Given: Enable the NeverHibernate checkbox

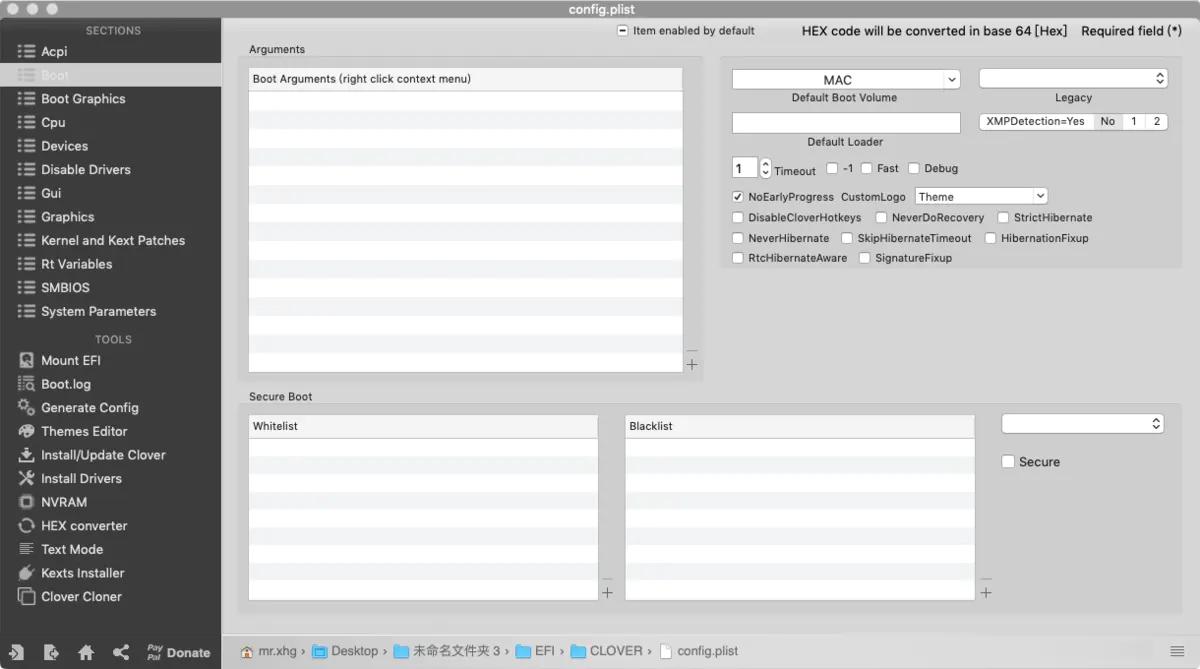Looking at the screenshot, I should pos(737,238).
